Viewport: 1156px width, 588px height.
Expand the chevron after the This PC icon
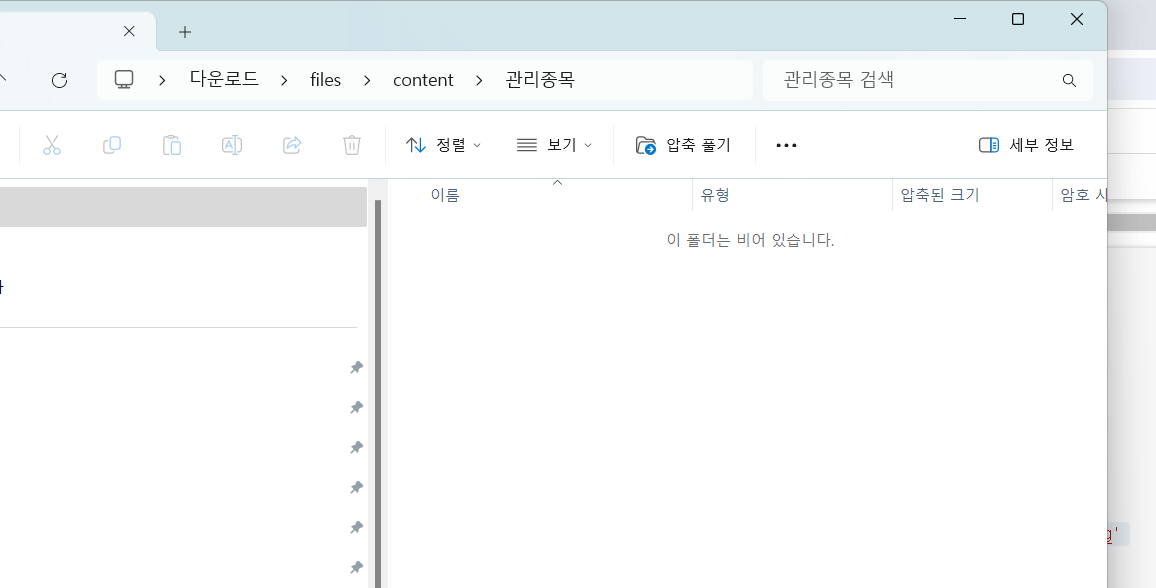(x=162, y=80)
